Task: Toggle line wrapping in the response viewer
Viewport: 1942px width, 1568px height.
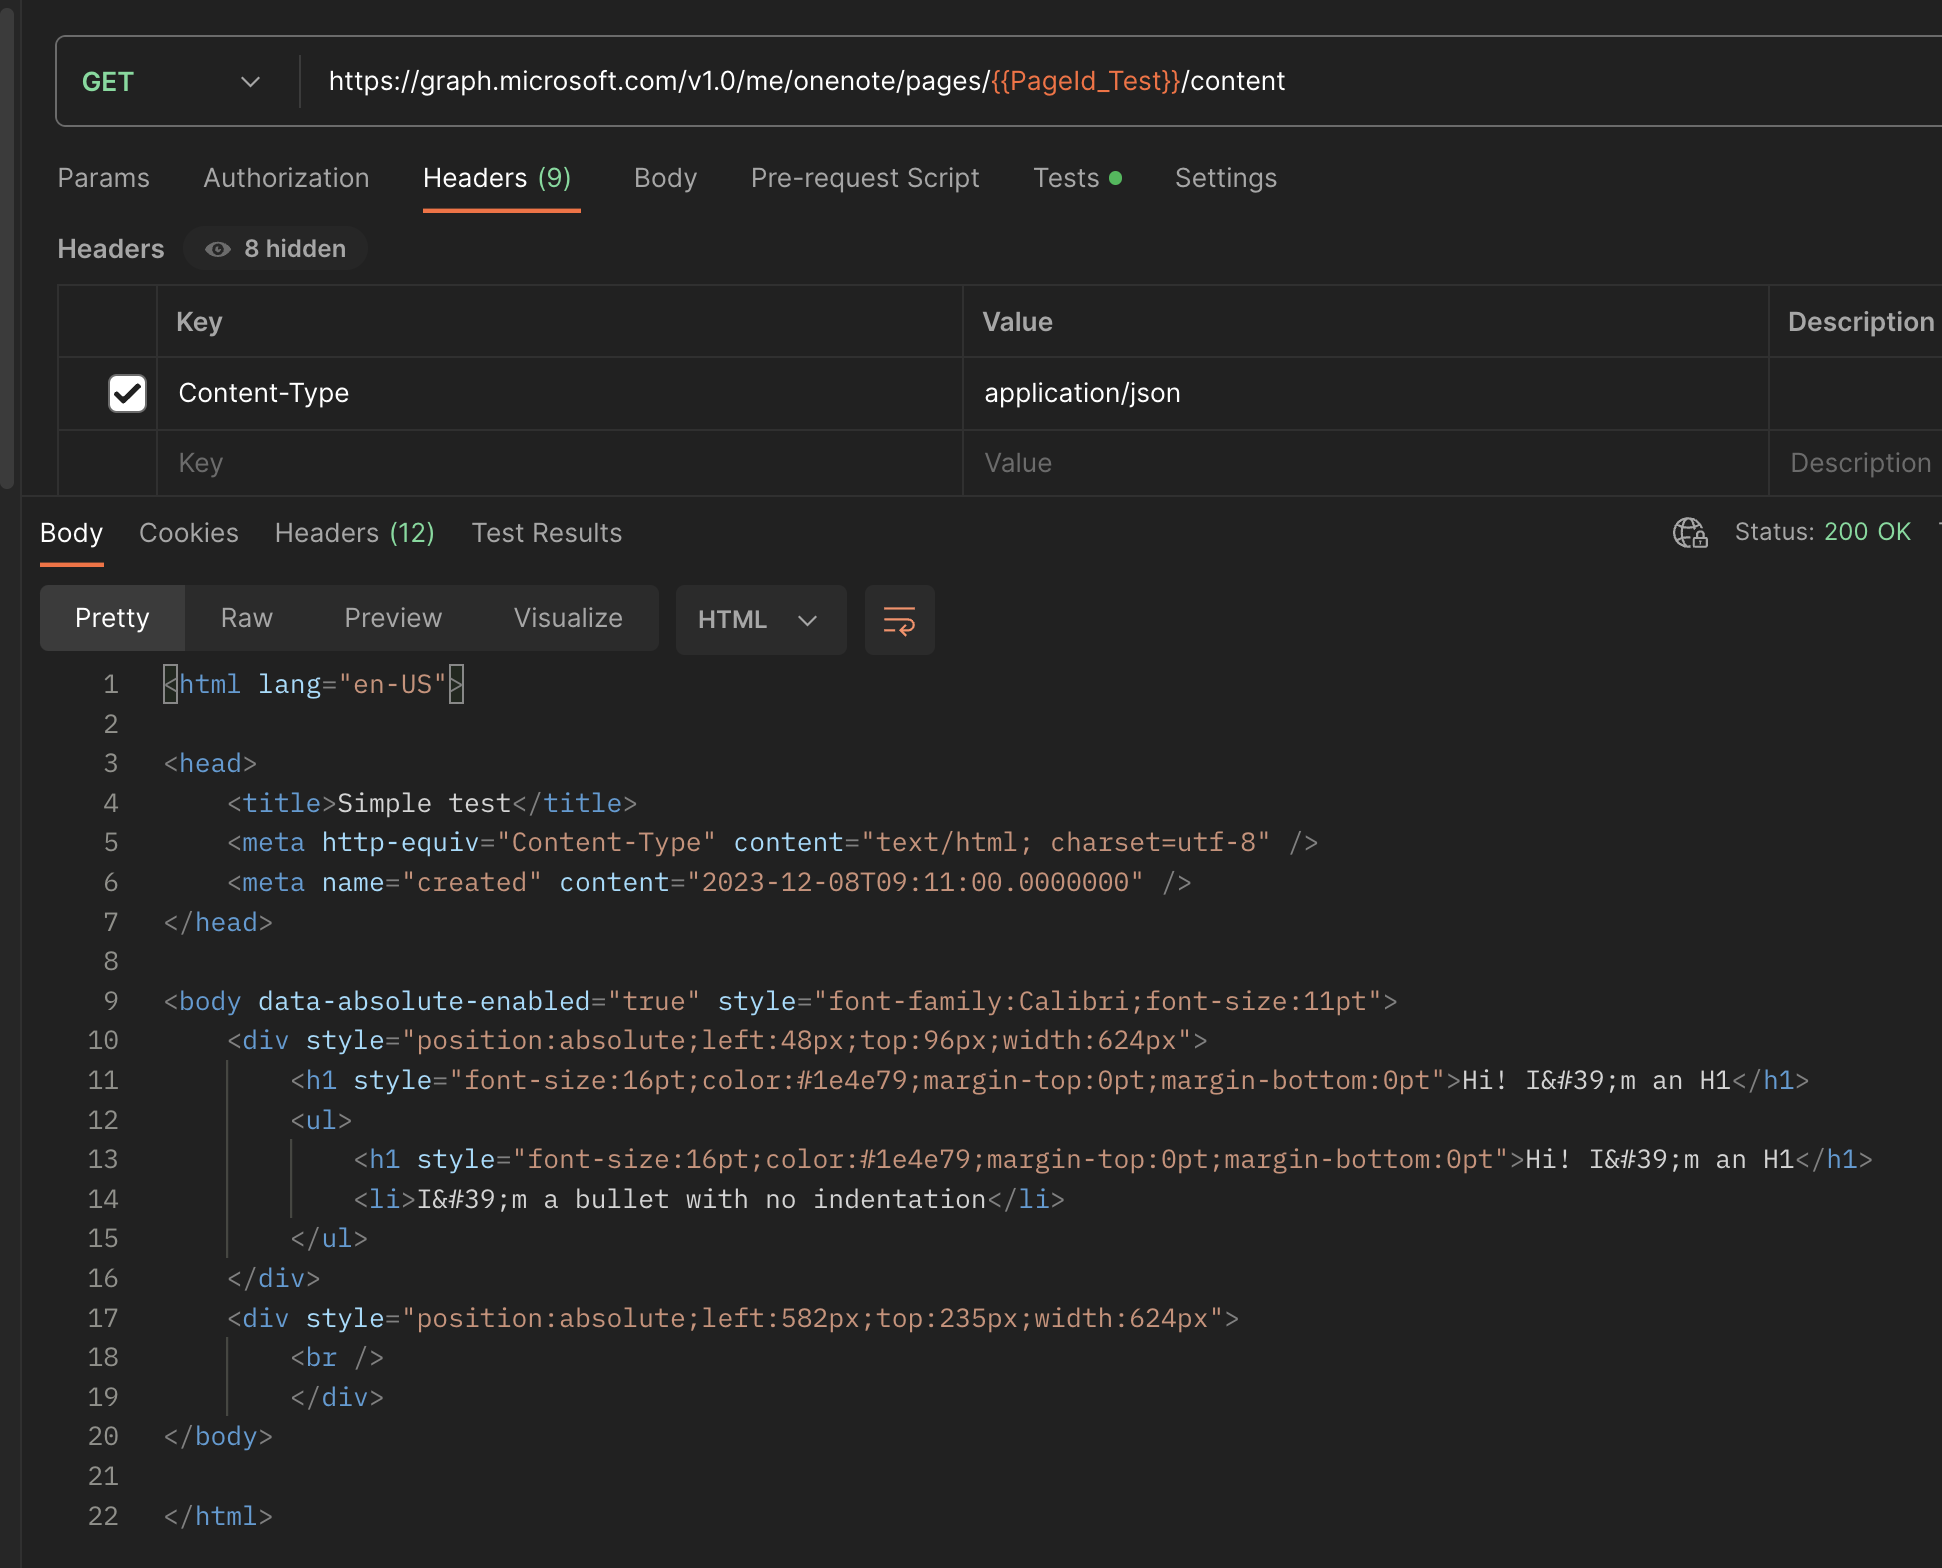Action: coord(898,620)
